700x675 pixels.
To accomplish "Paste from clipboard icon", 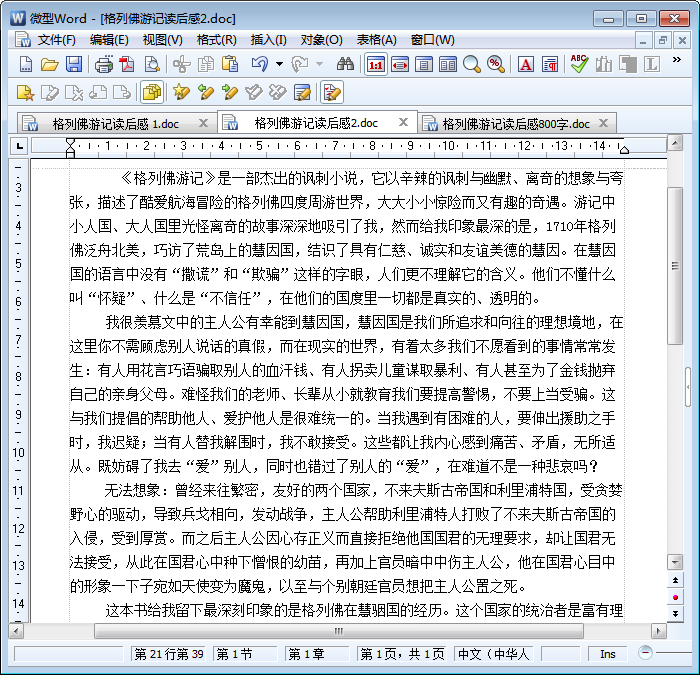I will pyautogui.click(x=230, y=65).
